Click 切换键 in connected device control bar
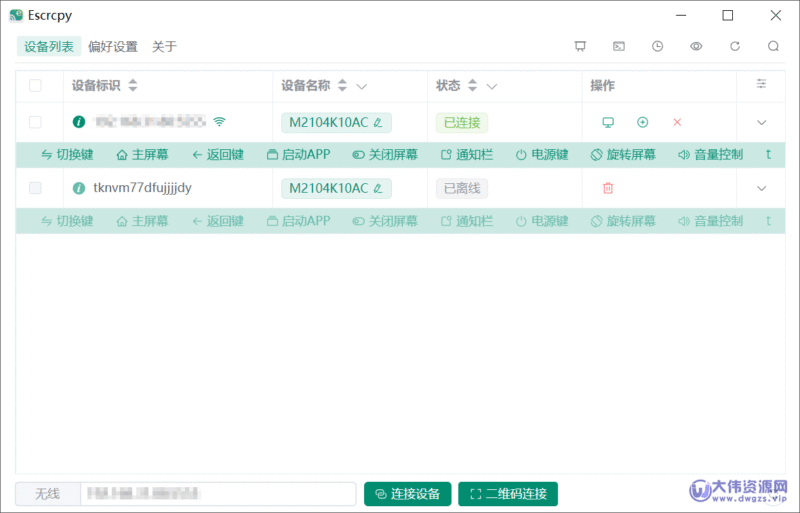The image size is (800, 513). click(x=67, y=155)
